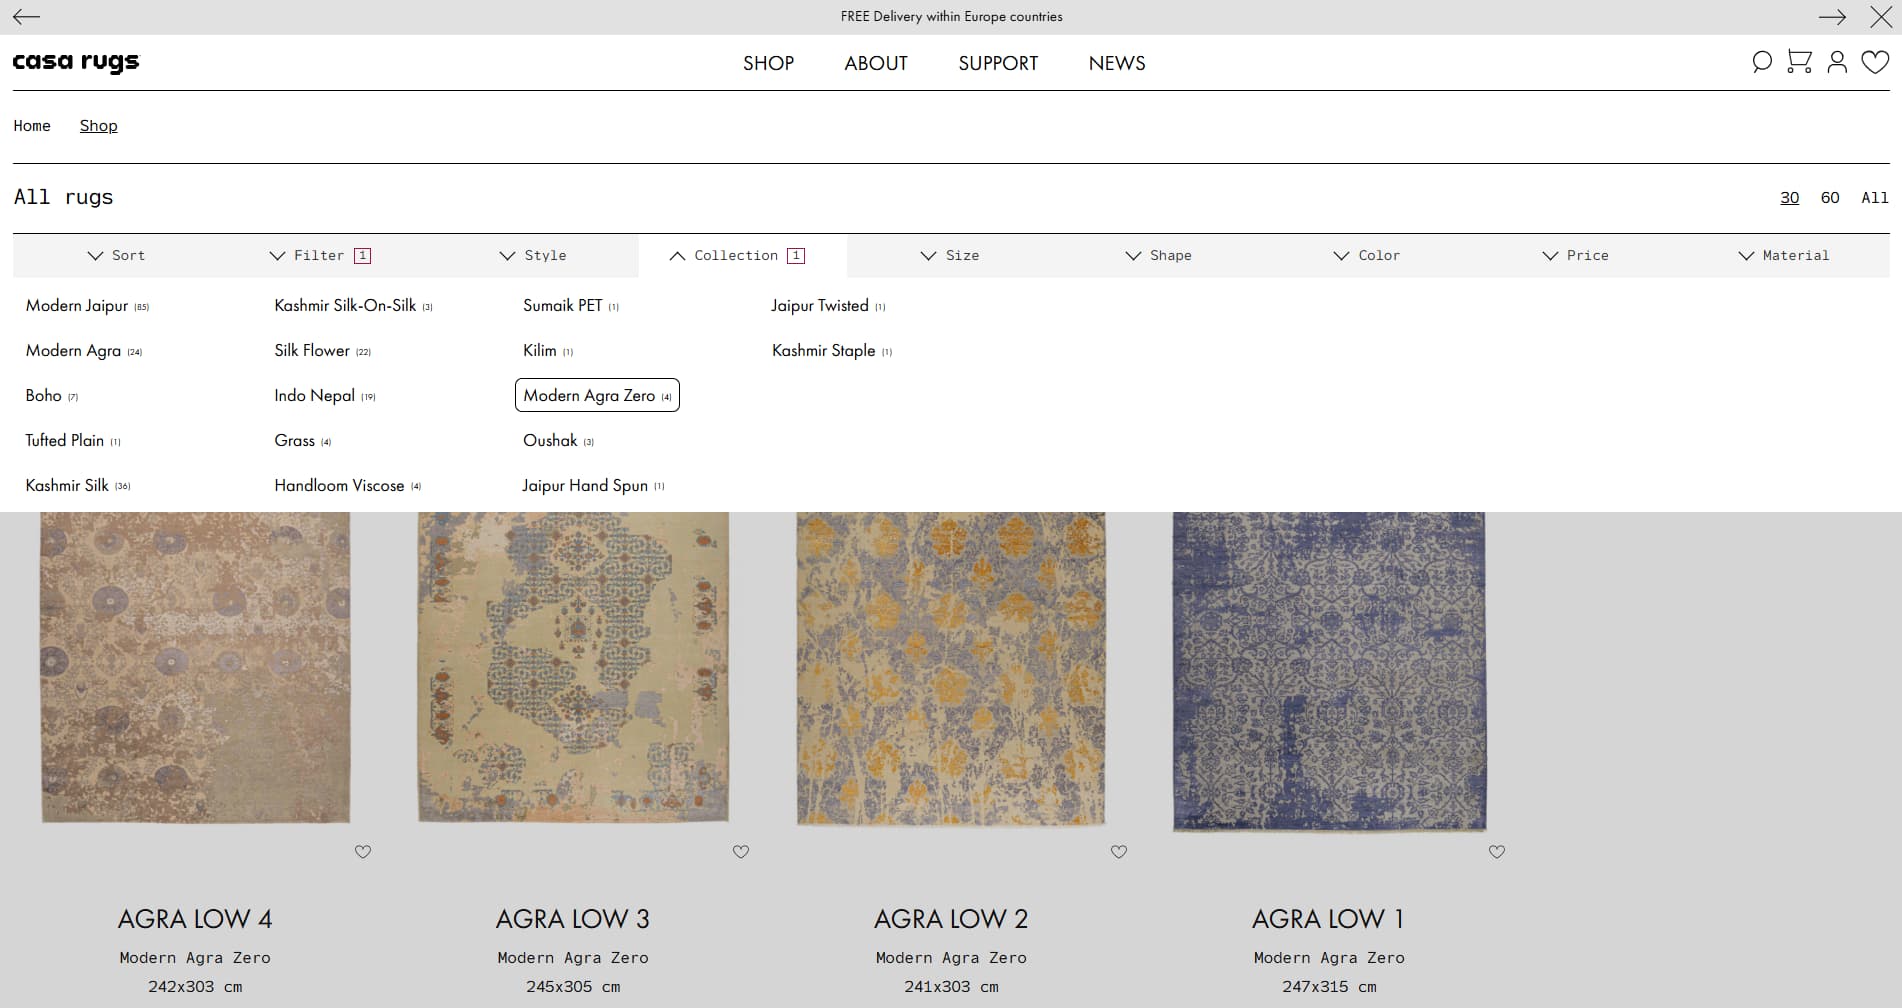Favorite the AGRA LOW 1 rug
The width and height of the screenshot is (1902, 1008).
1497,852
